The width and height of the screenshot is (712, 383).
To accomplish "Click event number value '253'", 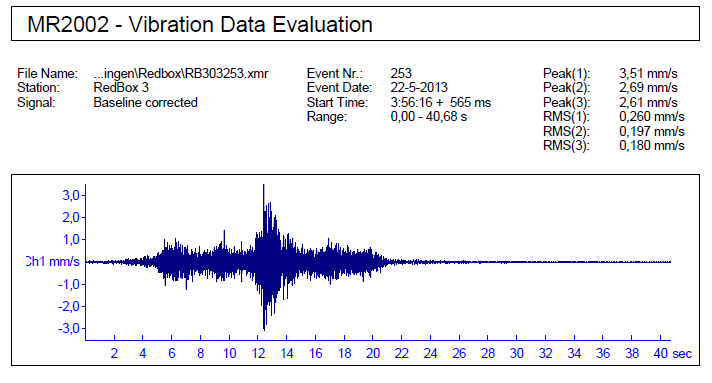I will 401,73.
